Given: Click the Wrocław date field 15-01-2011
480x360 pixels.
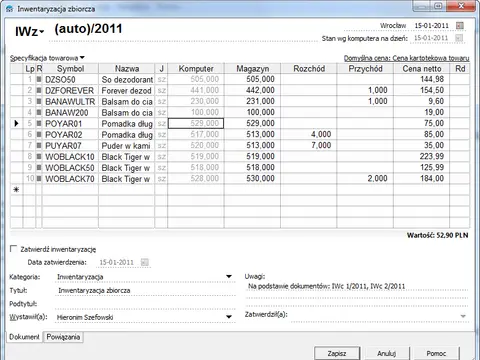Looking at the screenshot, I should coord(432,25).
